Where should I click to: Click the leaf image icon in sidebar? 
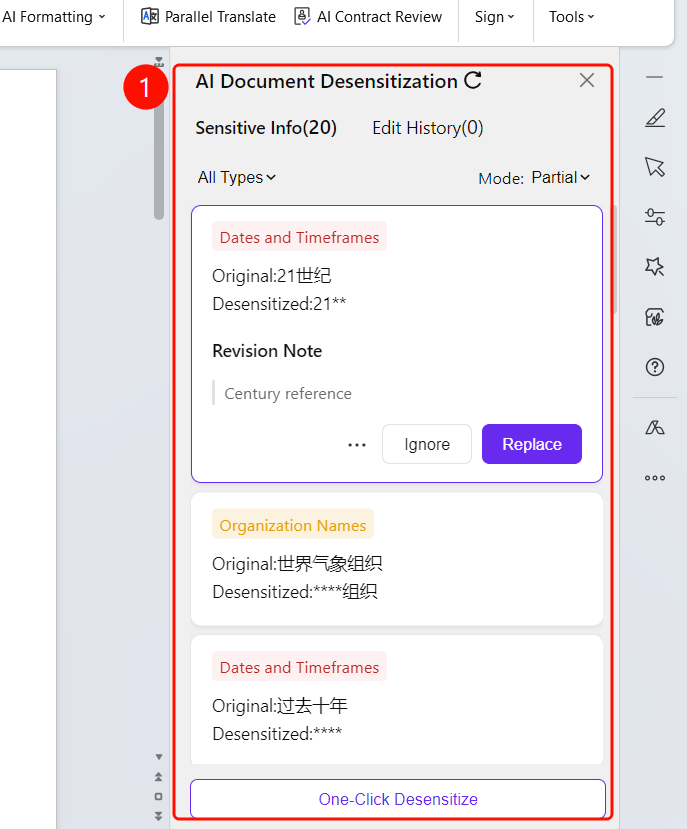tap(655, 317)
